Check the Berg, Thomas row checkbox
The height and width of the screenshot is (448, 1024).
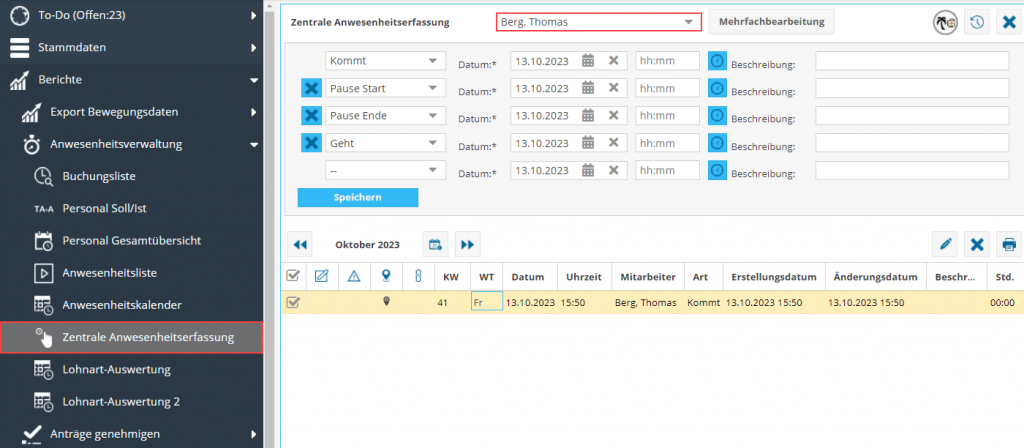293,302
